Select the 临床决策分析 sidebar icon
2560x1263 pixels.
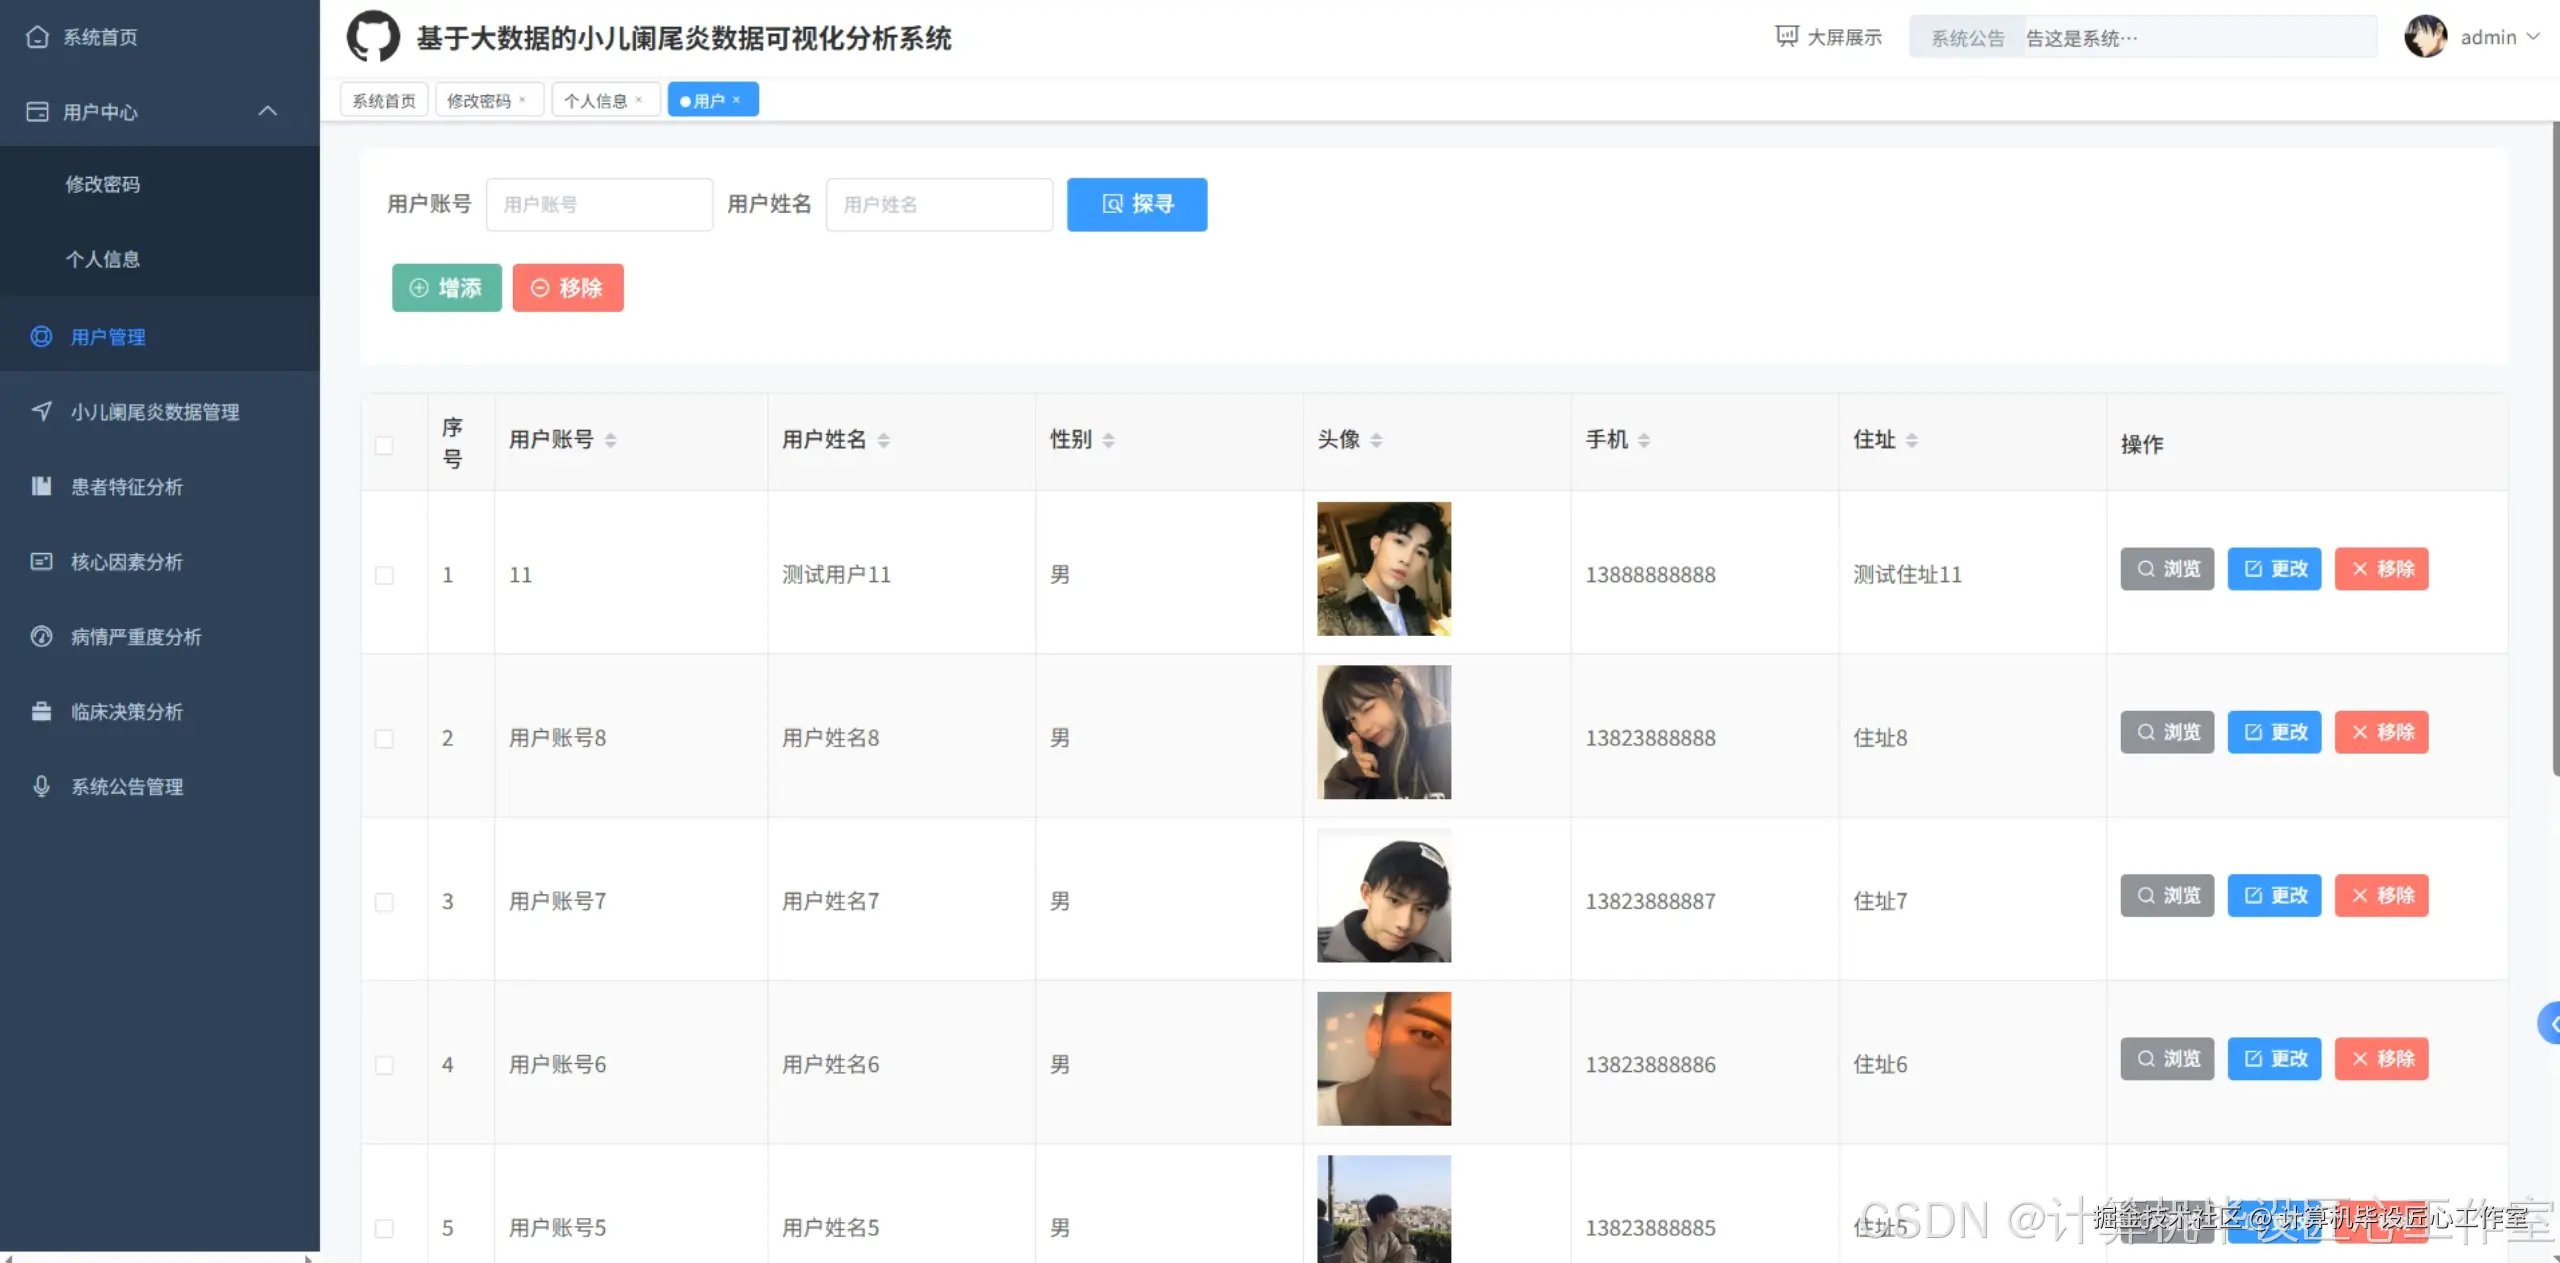point(41,711)
